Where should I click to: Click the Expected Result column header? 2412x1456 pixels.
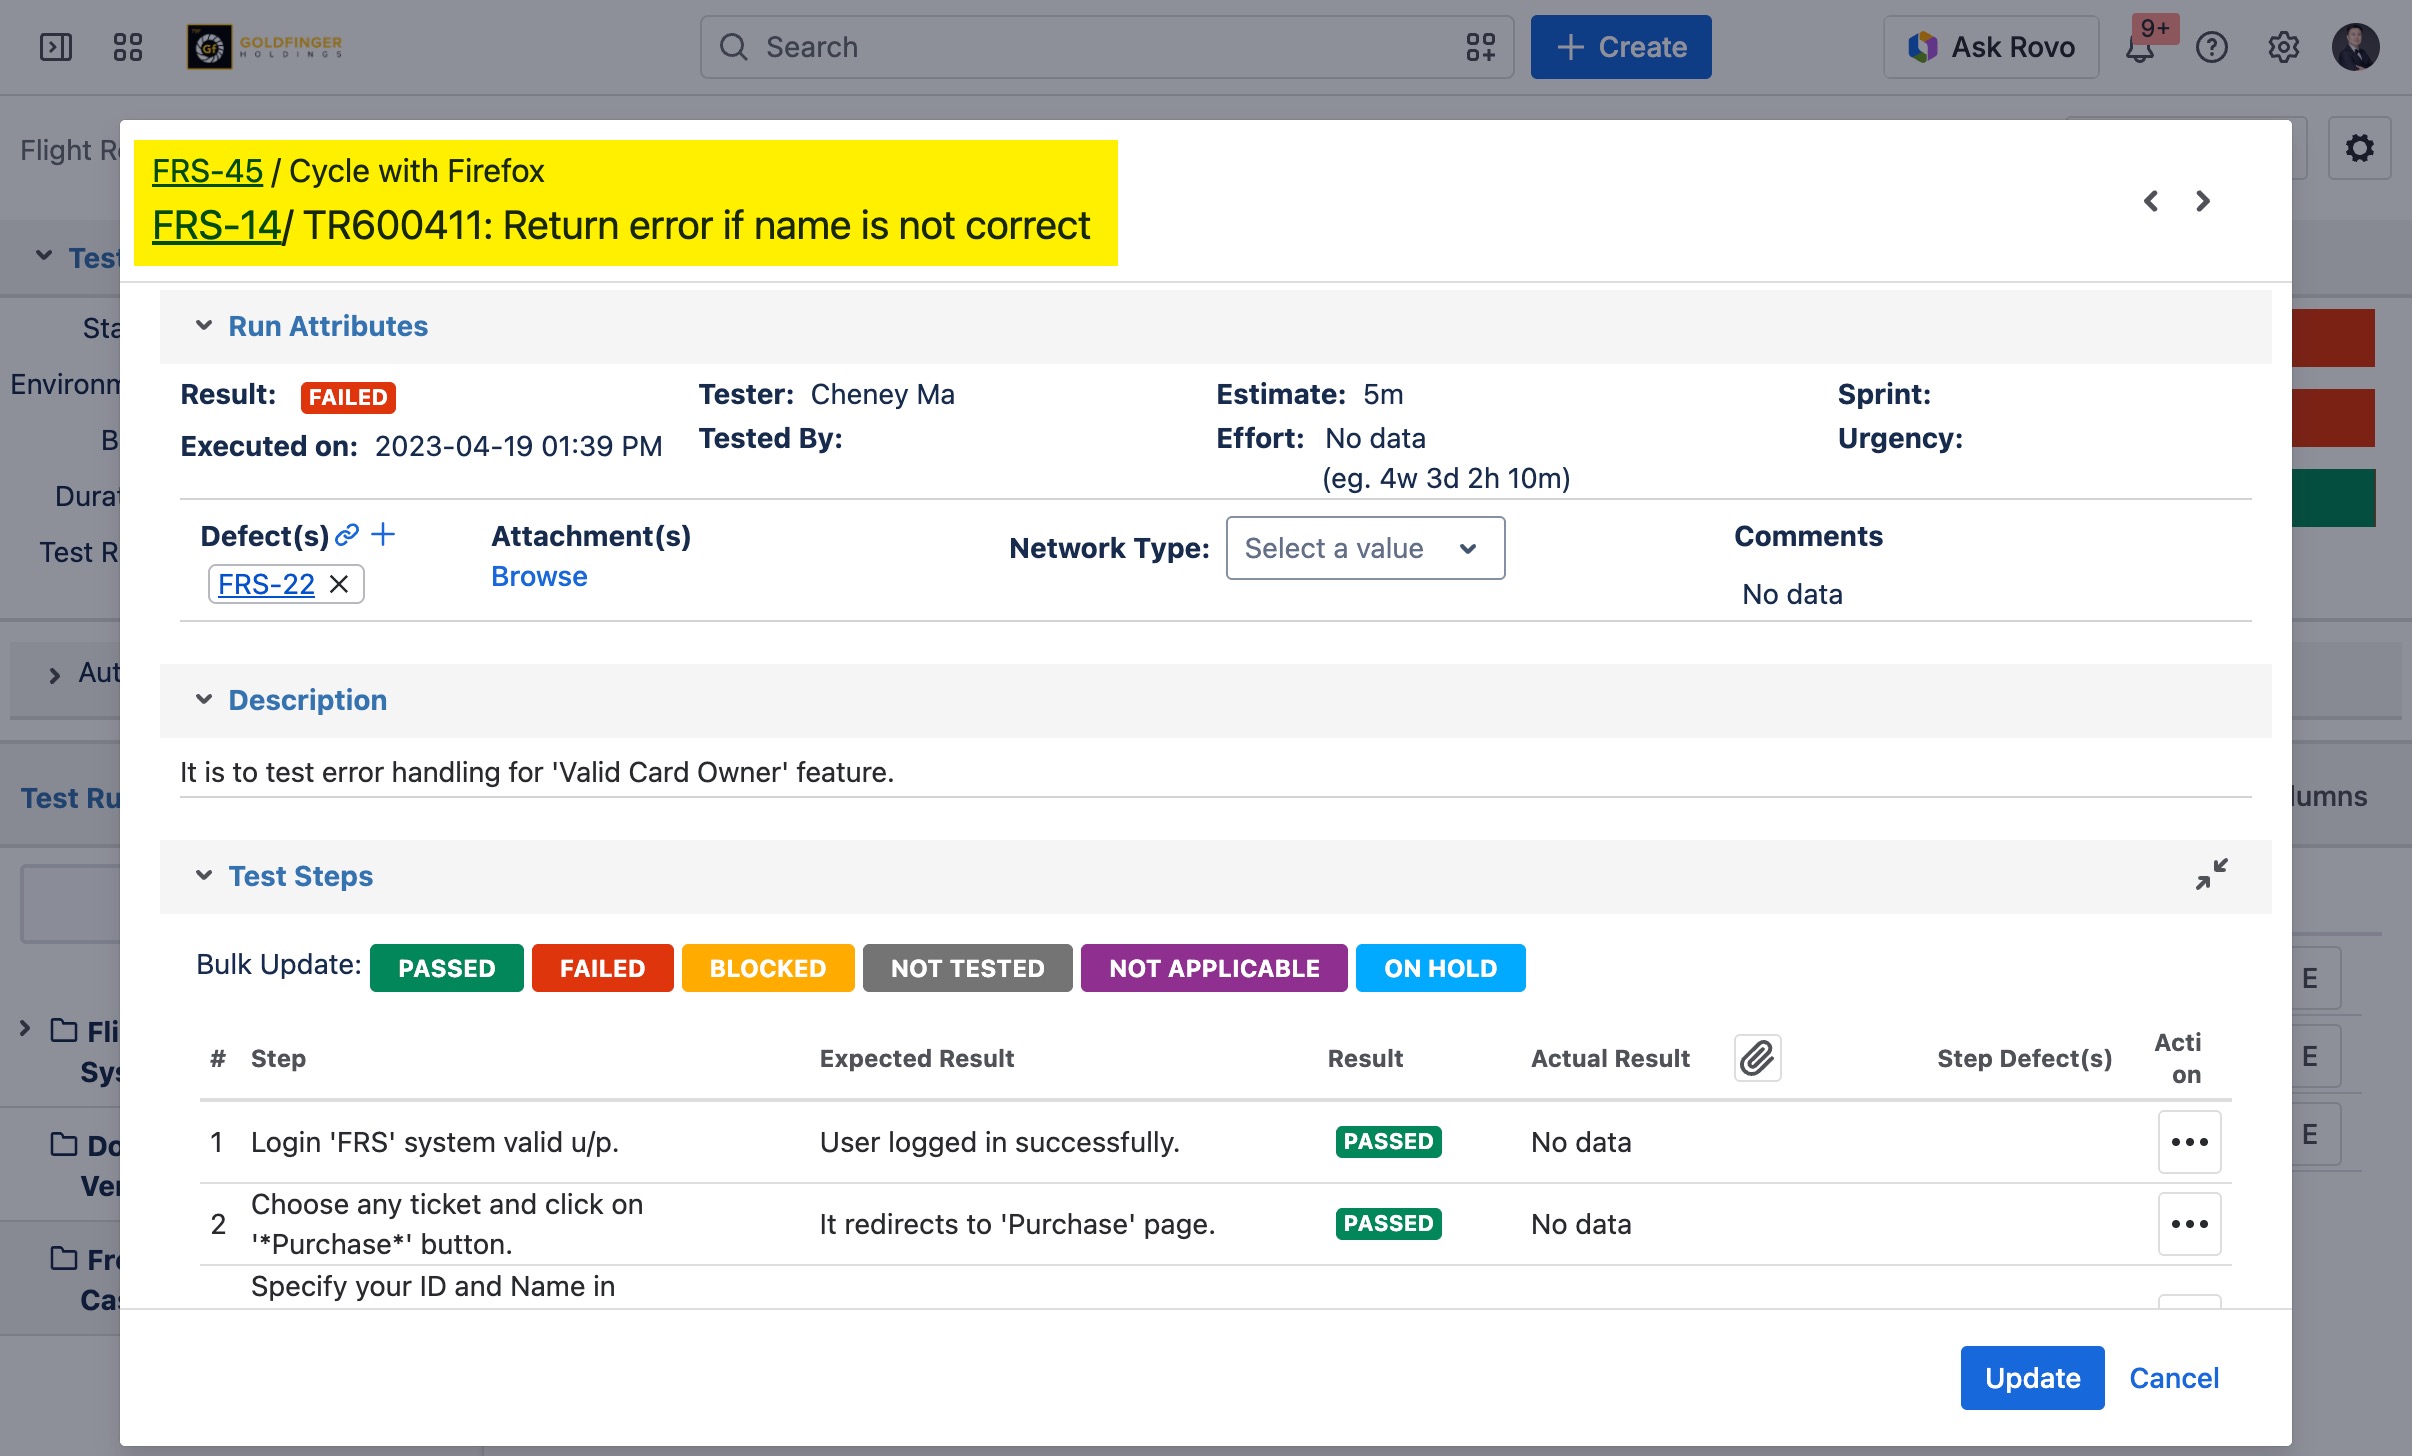point(916,1058)
